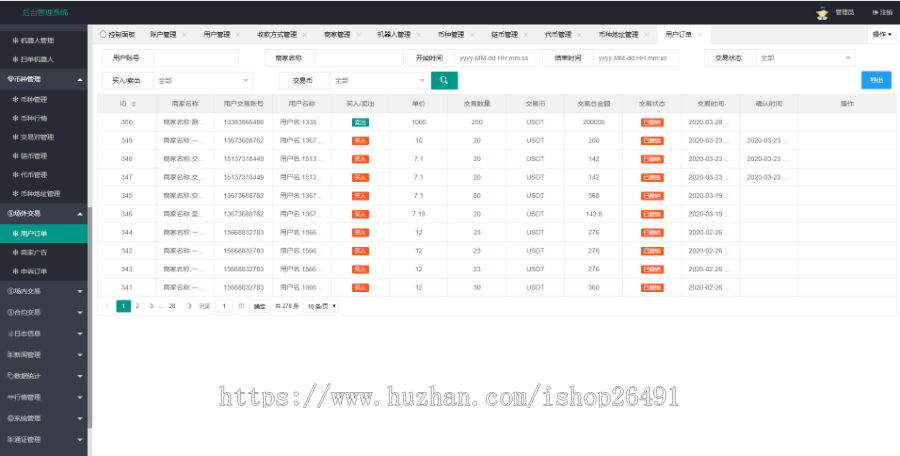Switch to the 账户管理 tab

pyautogui.click(x=163, y=35)
